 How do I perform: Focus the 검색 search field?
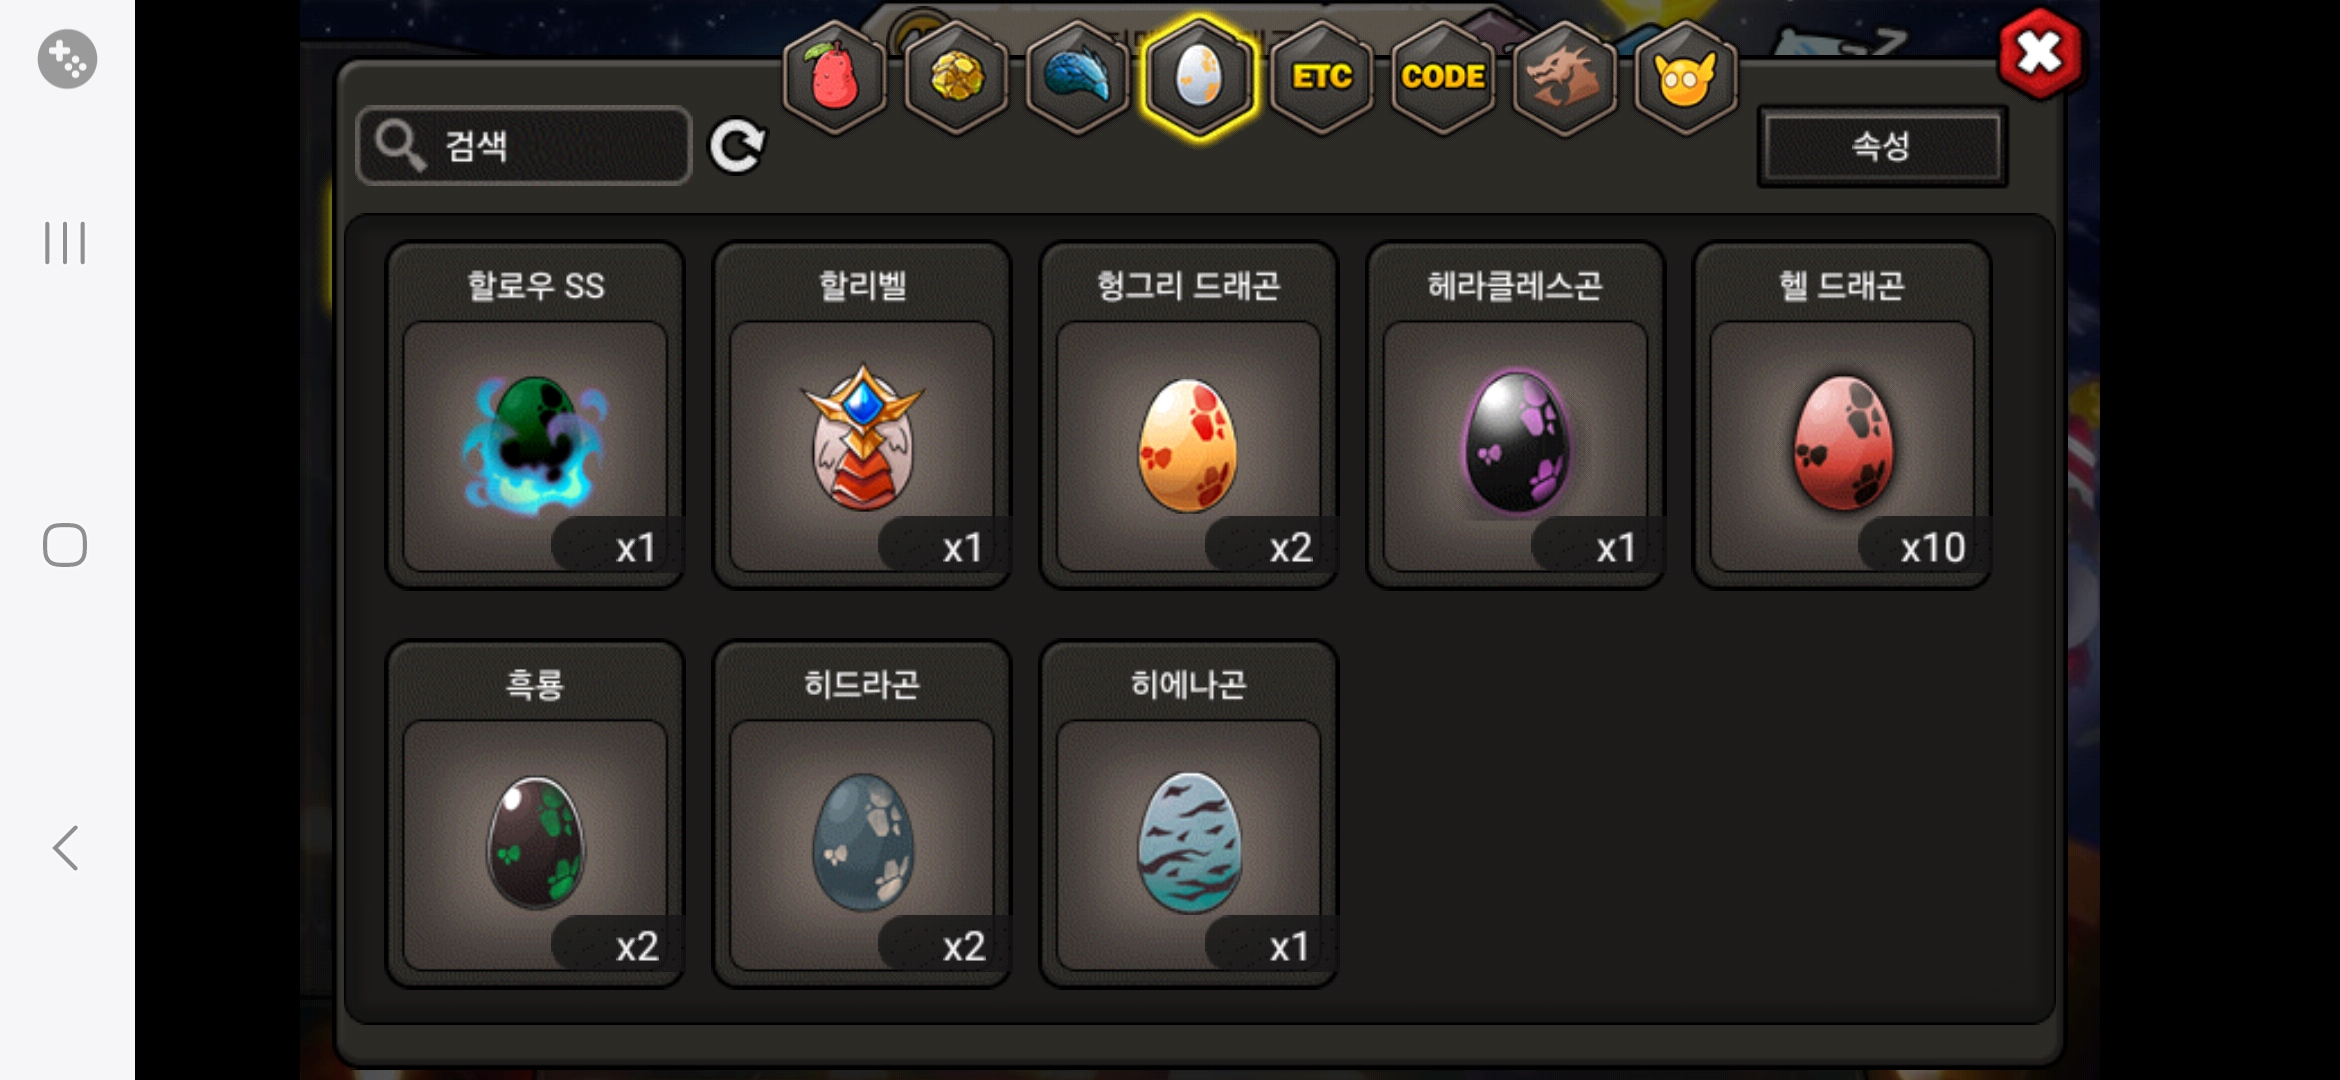pyautogui.click(x=524, y=146)
